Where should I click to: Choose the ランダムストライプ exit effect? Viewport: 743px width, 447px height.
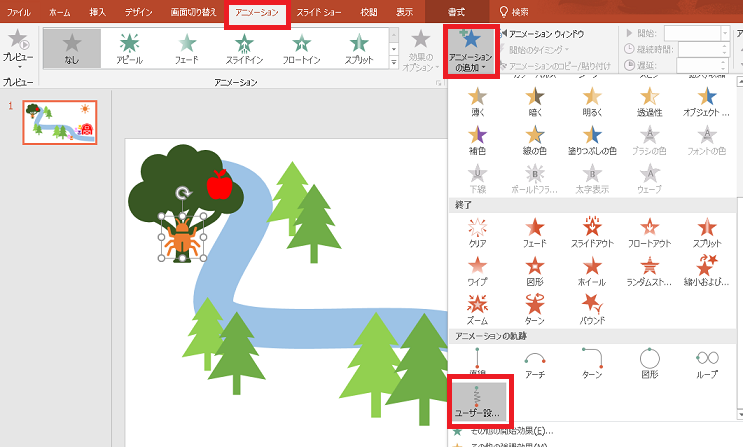click(649, 272)
